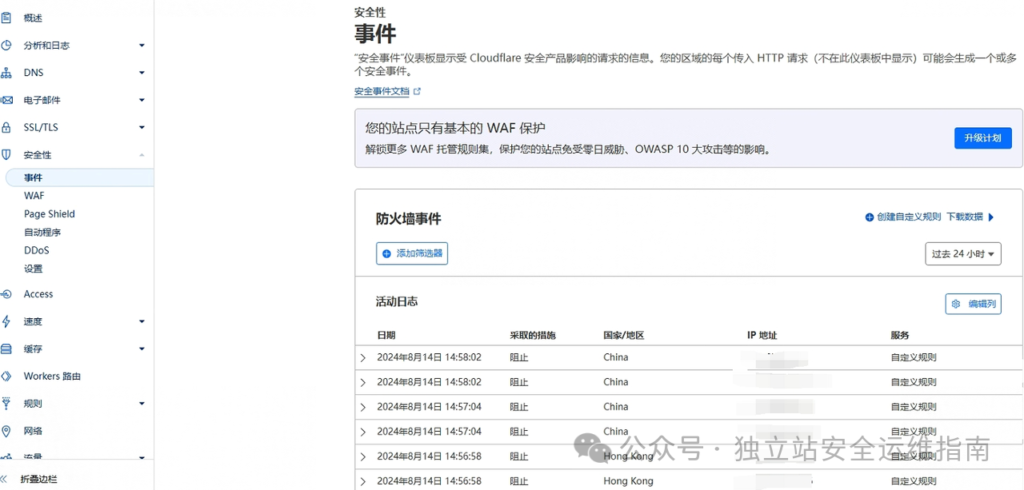Click the 国家/地区 column header
Viewport: 1024px width, 490px height.
coord(624,335)
